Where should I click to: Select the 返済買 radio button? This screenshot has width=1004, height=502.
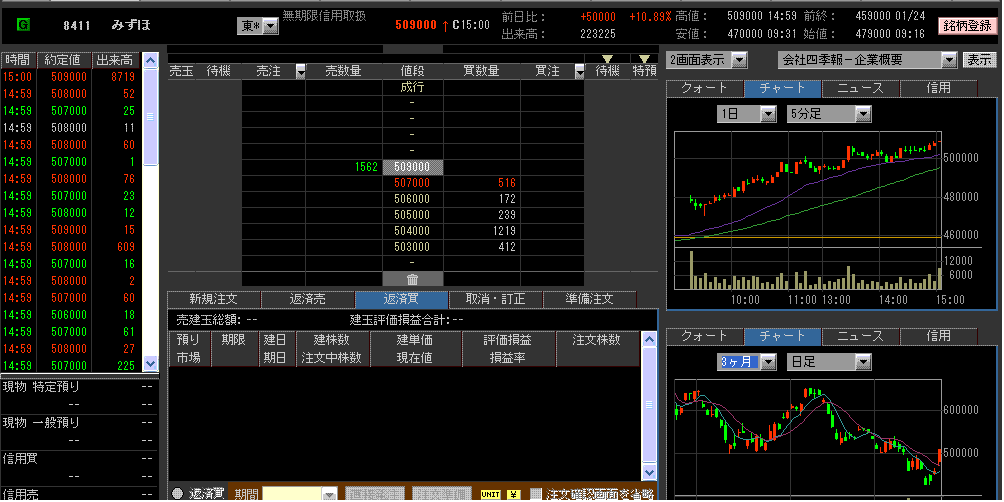pyautogui.click(x=177, y=494)
